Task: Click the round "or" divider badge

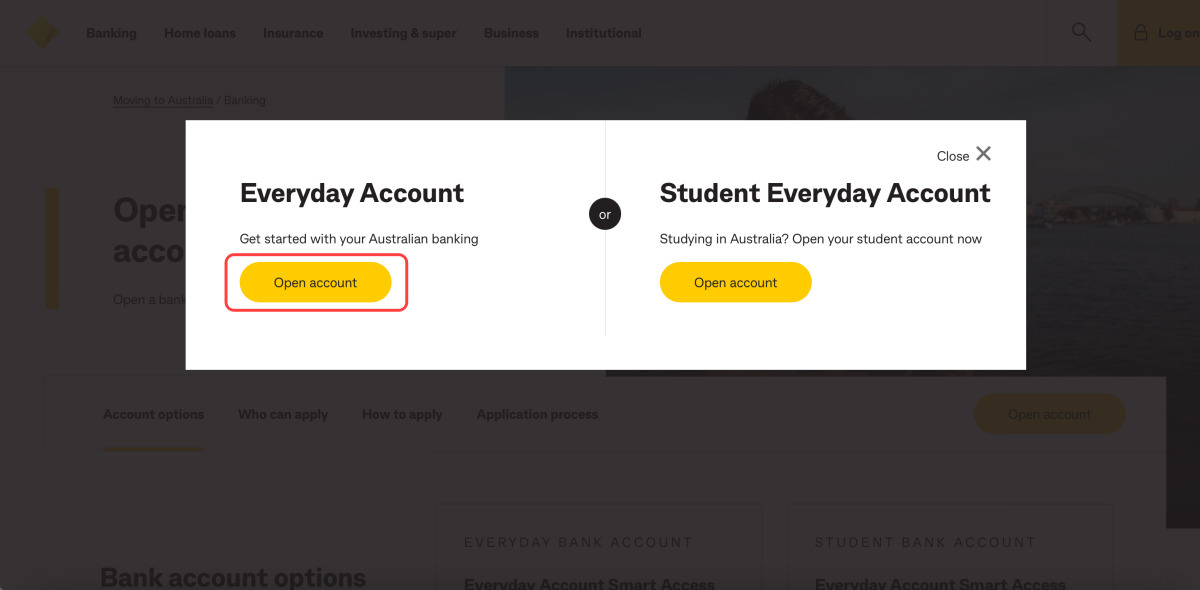Action: [605, 214]
